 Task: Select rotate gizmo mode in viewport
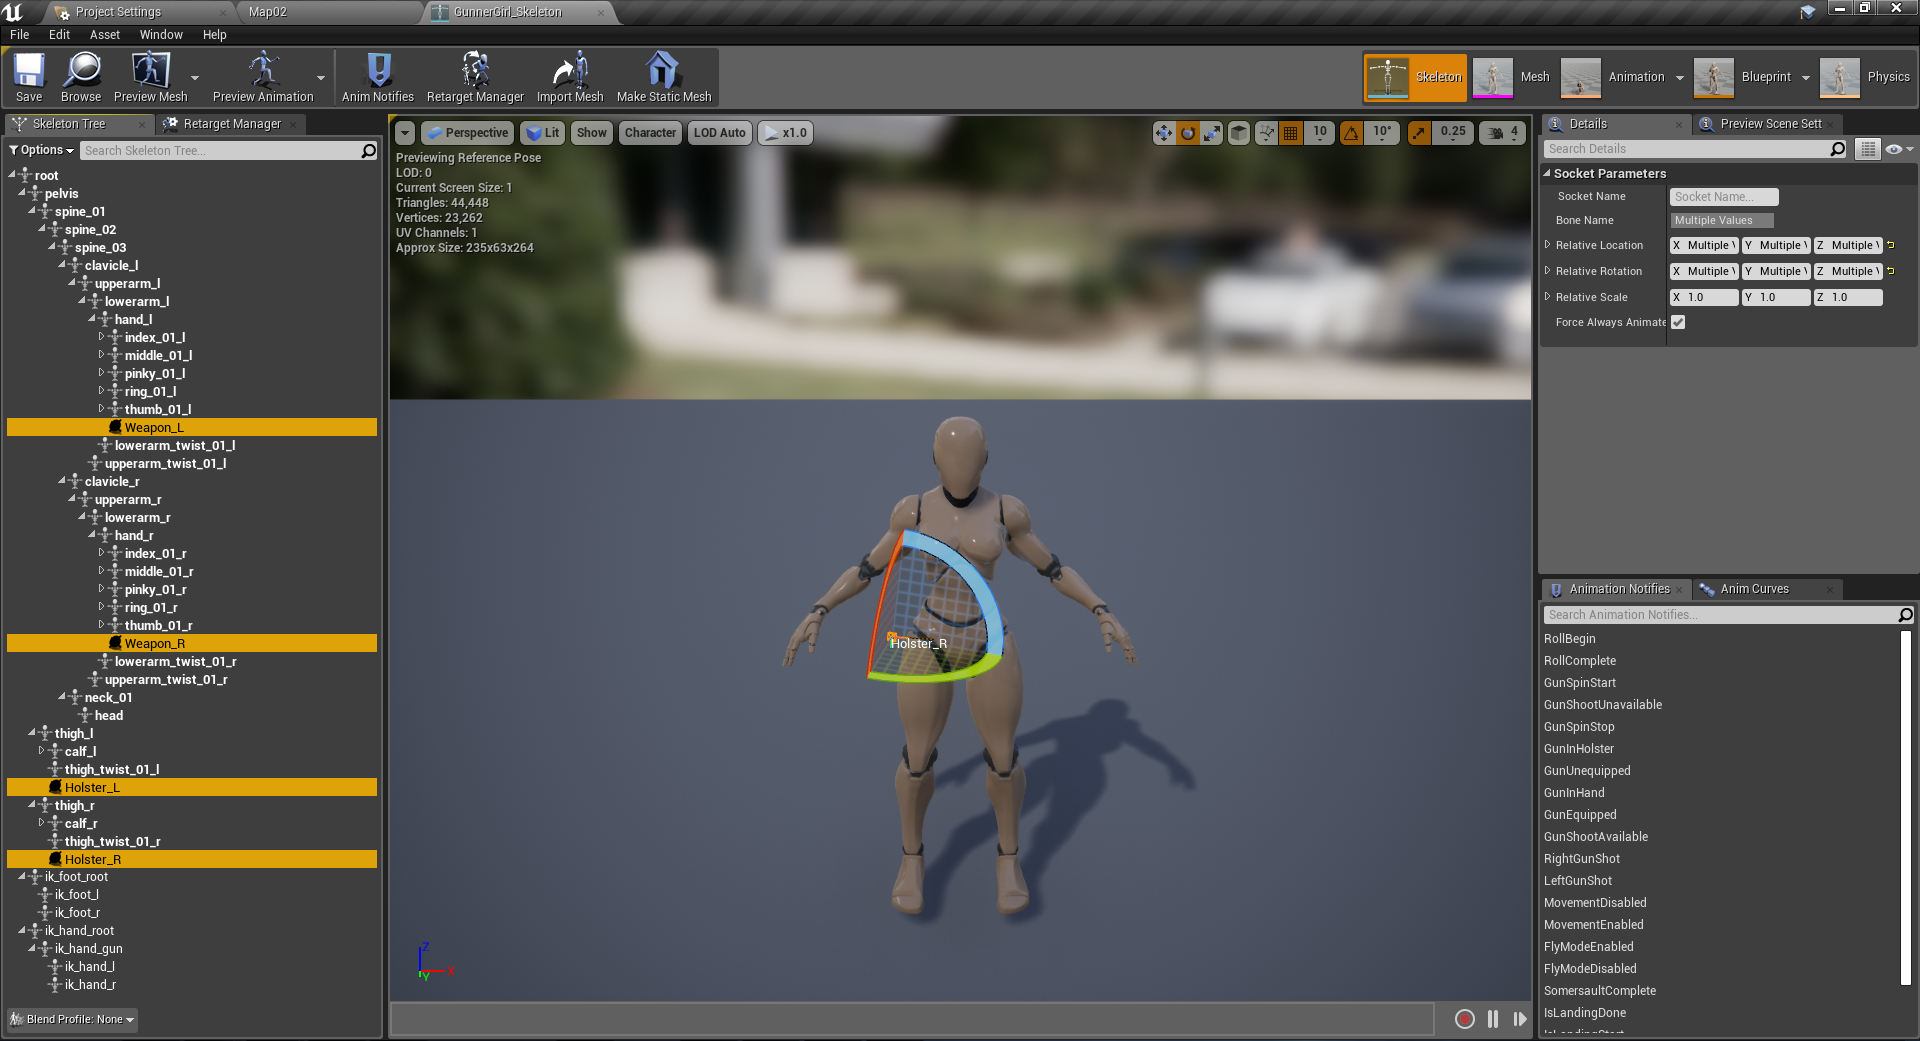(1188, 133)
